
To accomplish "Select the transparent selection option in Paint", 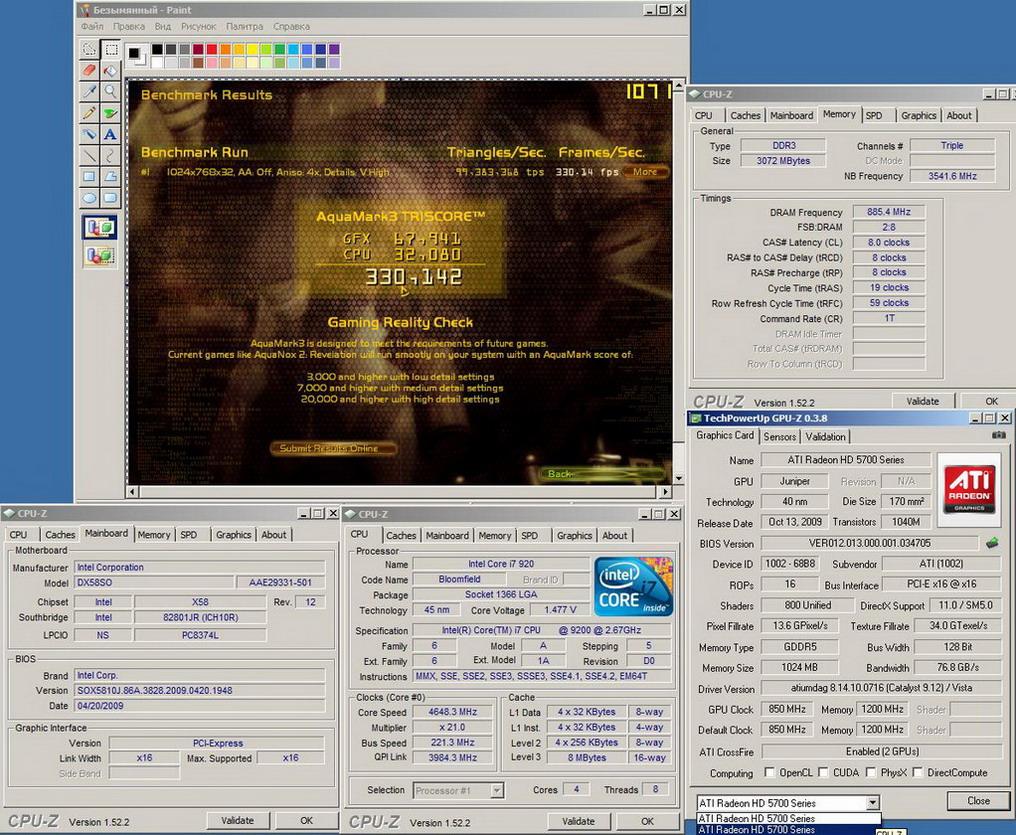I will (100, 255).
